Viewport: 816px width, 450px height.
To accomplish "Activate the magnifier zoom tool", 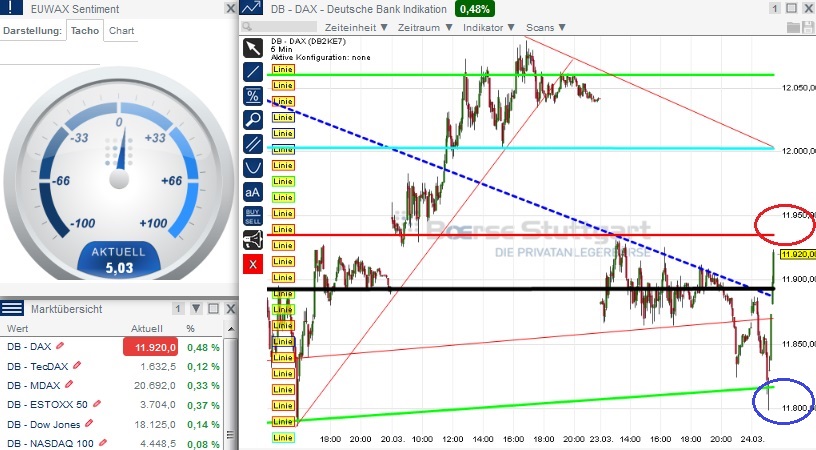I will coord(253,120).
